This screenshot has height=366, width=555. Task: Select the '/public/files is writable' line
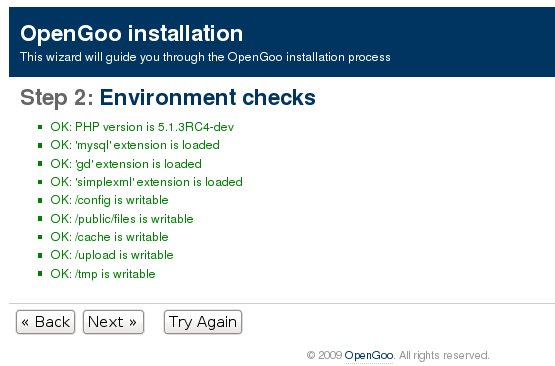point(122,219)
